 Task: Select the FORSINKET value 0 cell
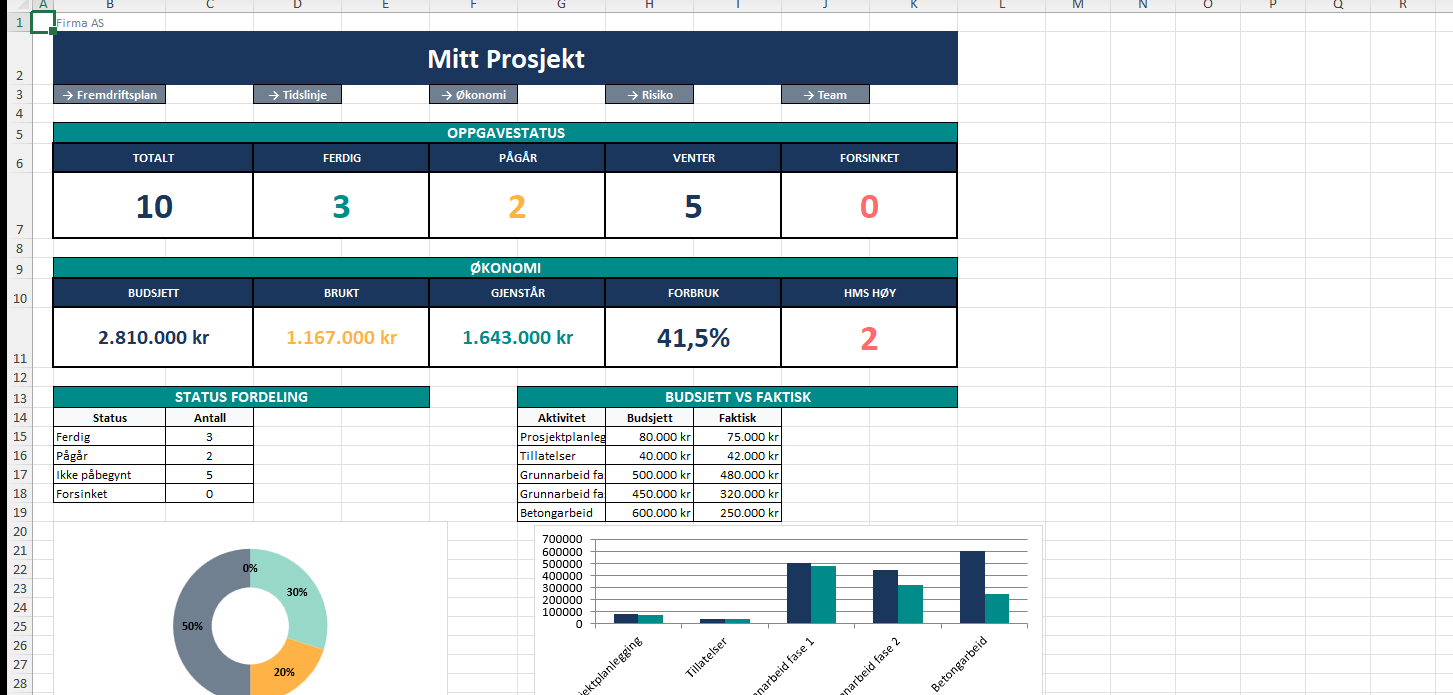pyautogui.click(x=868, y=206)
